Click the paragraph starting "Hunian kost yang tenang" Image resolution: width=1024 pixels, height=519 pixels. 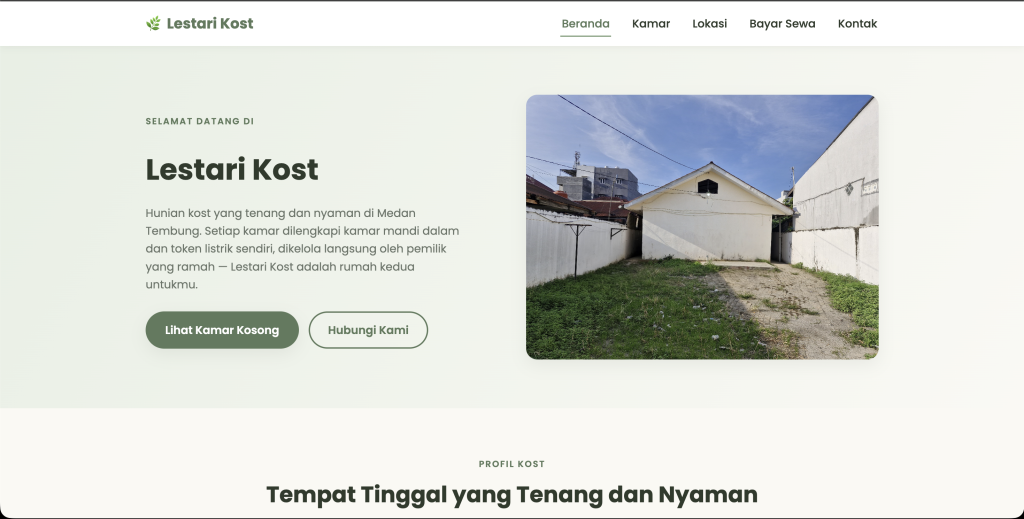302,249
